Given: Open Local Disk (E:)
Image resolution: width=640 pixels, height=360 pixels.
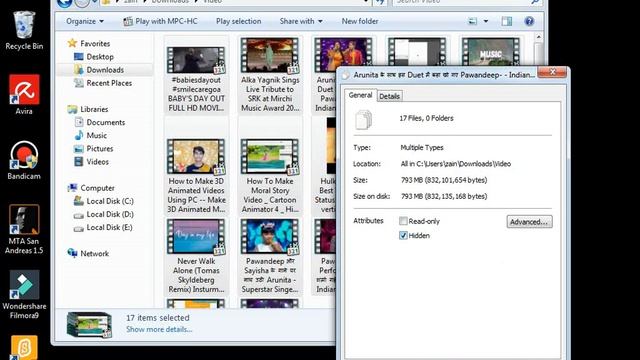Looking at the screenshot, I should (x=109, y=227).
